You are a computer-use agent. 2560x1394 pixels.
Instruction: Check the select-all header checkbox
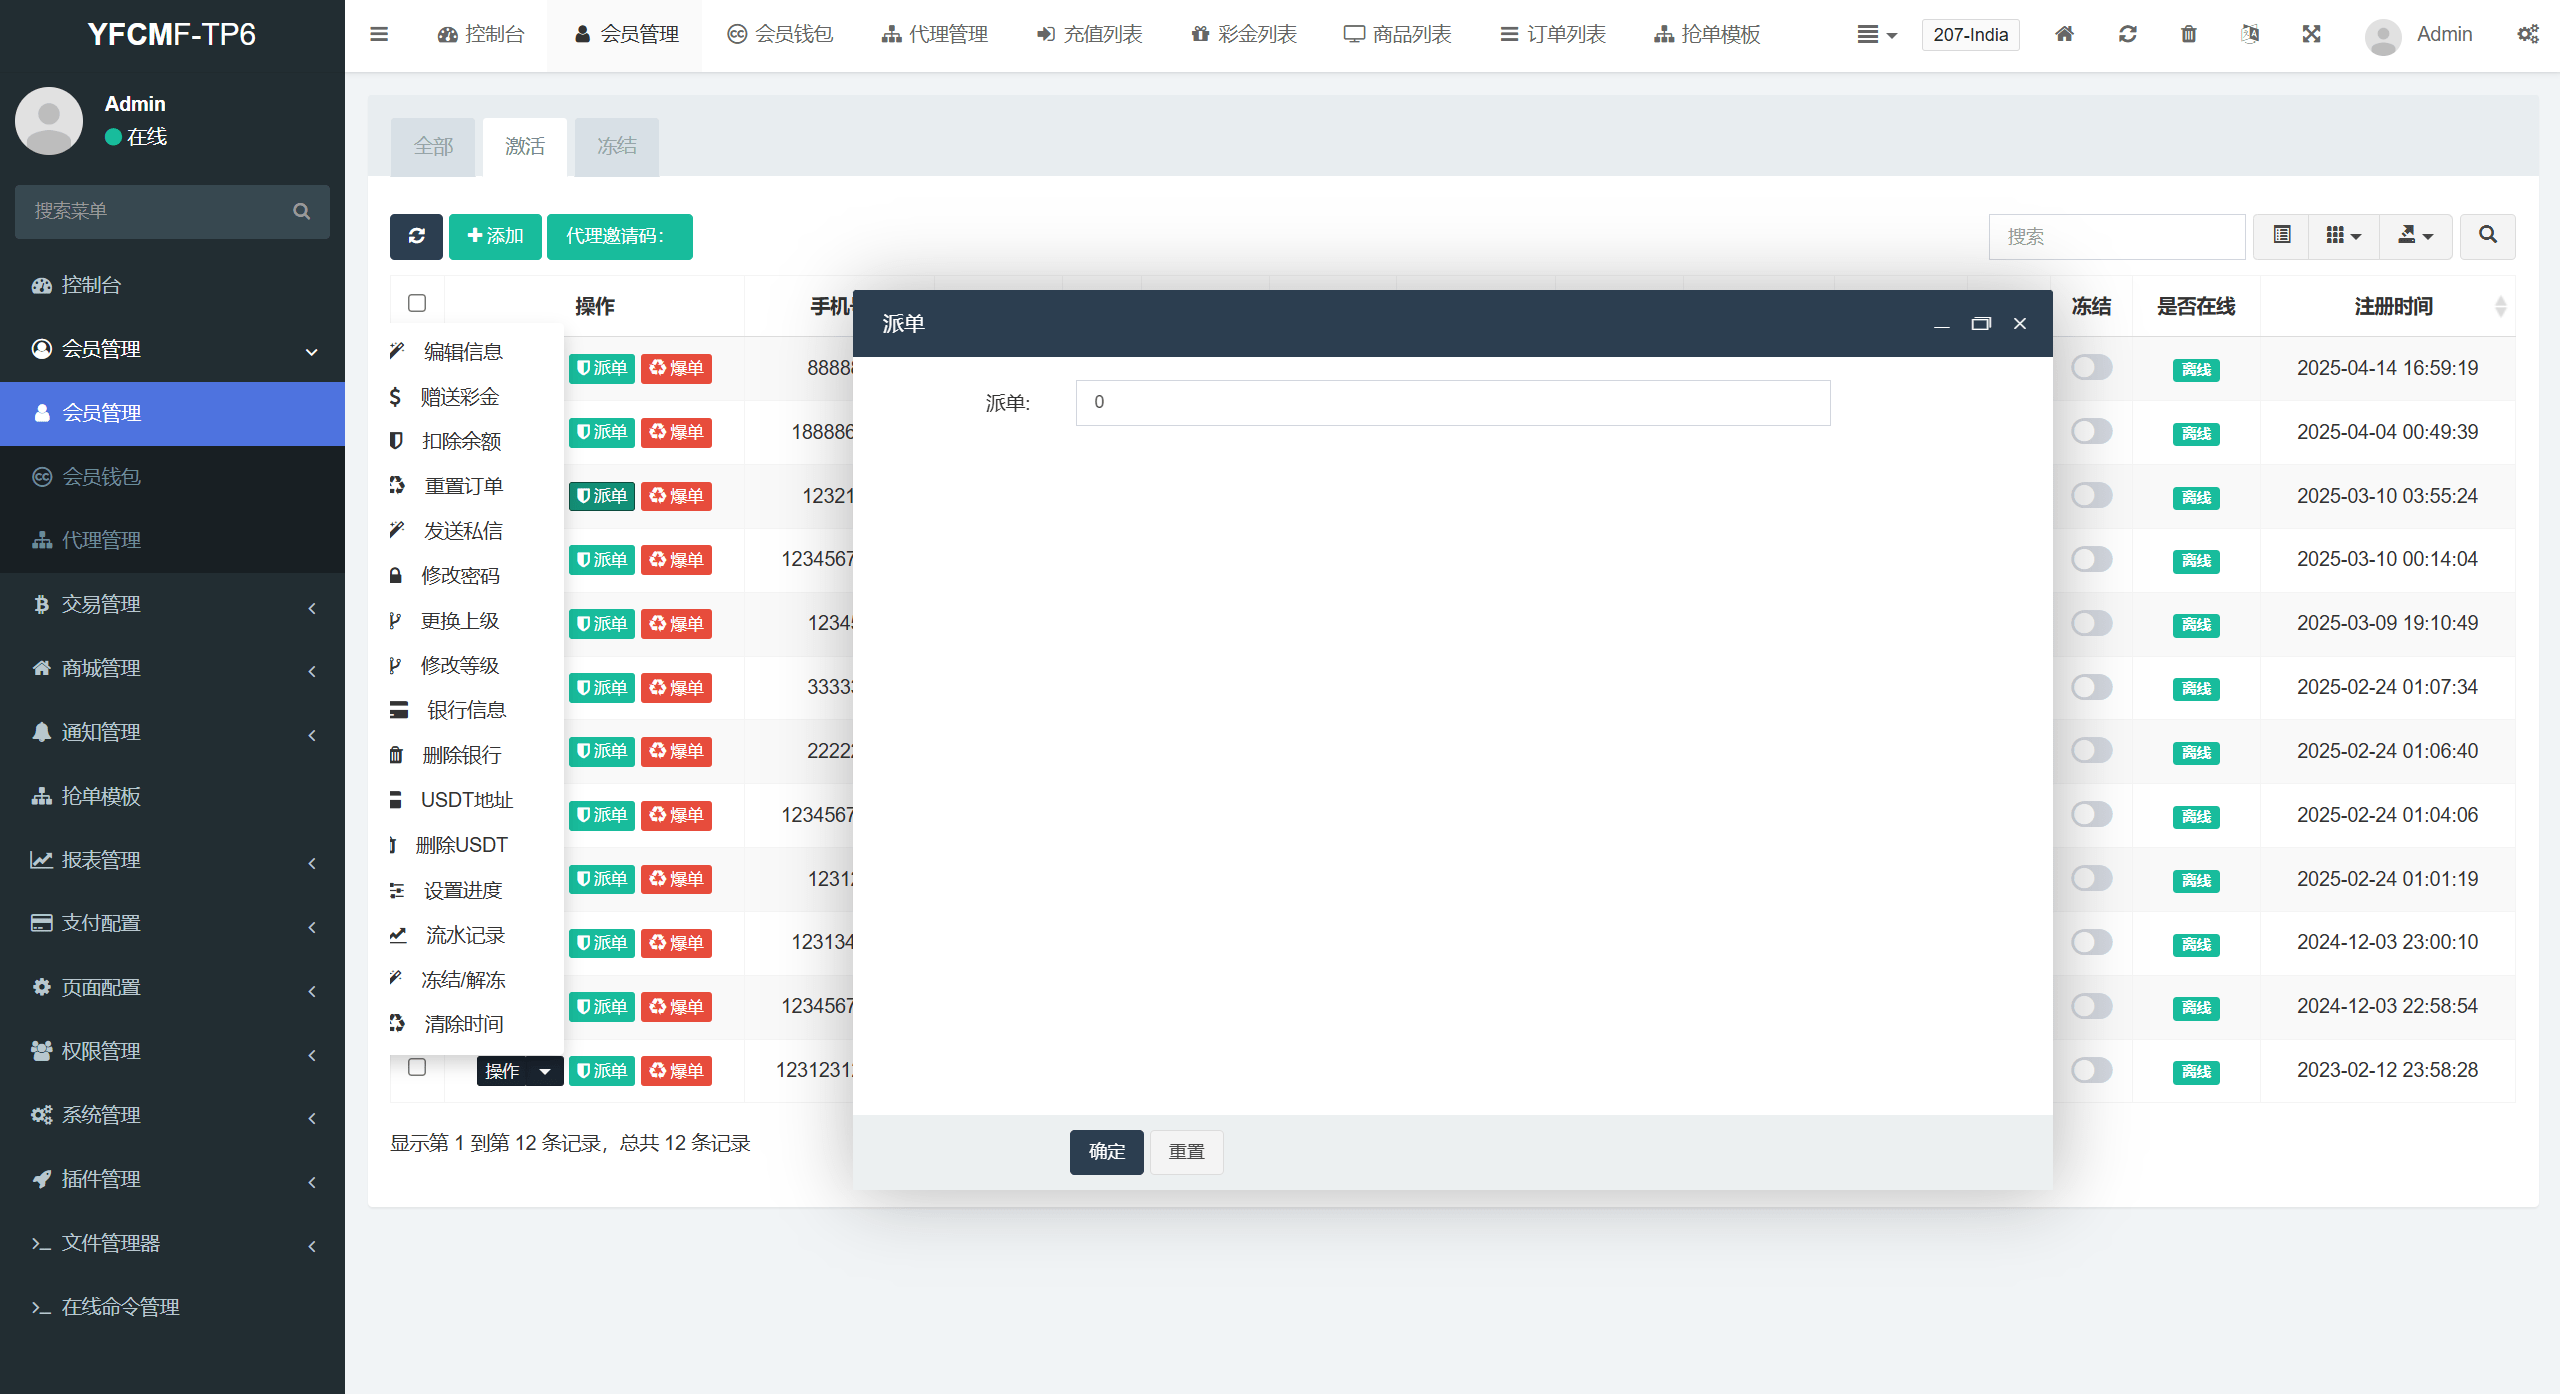coord(417,303)
